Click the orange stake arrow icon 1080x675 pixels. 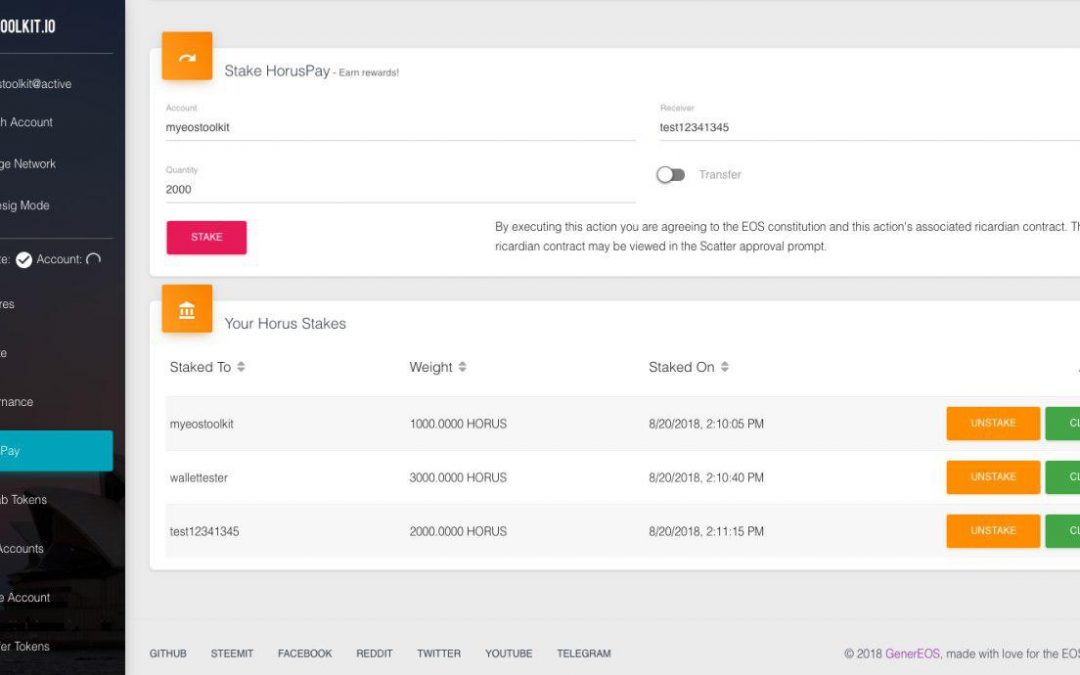(187, 56)
